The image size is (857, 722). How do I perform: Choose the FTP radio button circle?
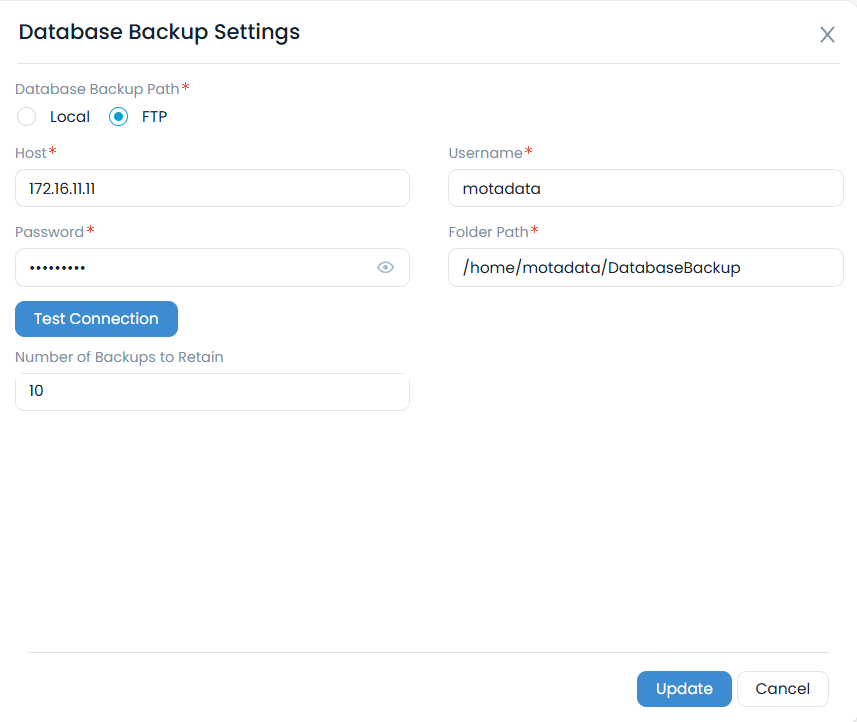pos(118,117)
